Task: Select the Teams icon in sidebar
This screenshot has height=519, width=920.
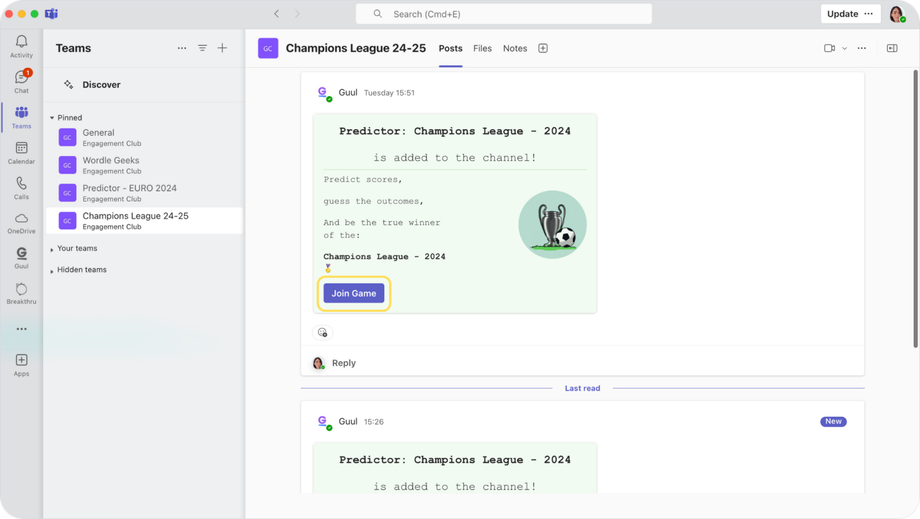Action: click(x=22, y=117)
